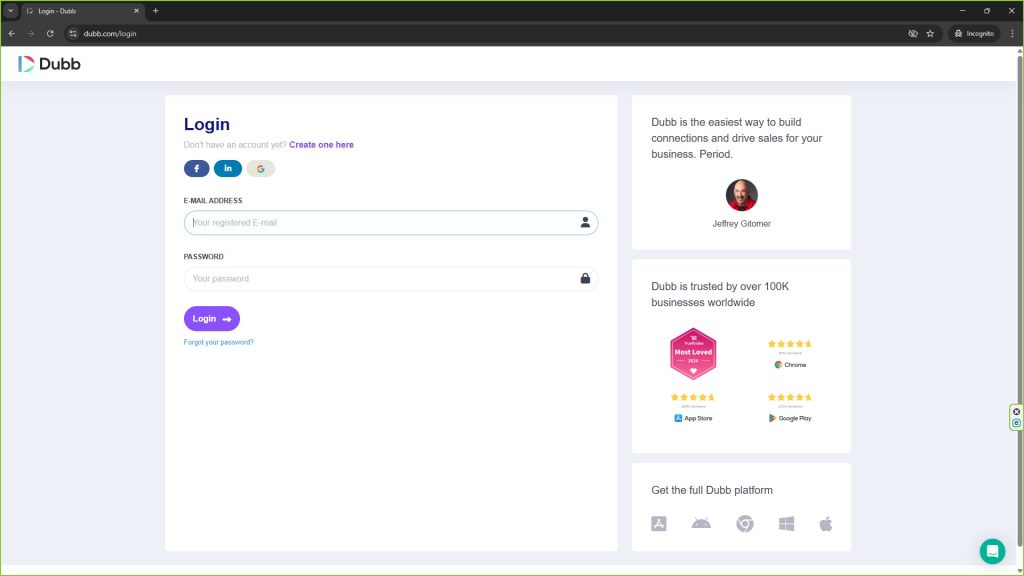The image size is (1024, 576).
Task: Open the App Store rating badge
Action: pyautogui.click(x=693, y=408)
